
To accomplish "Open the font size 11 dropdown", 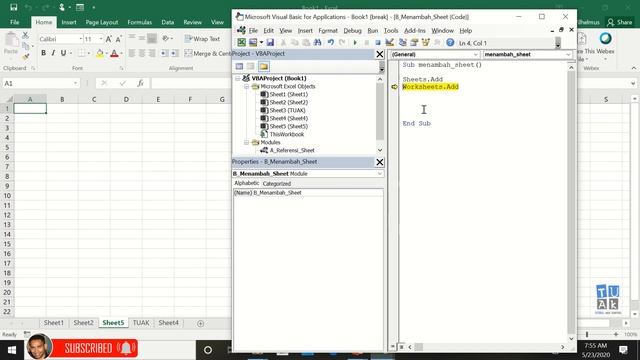I will click(x=101, y=39).
